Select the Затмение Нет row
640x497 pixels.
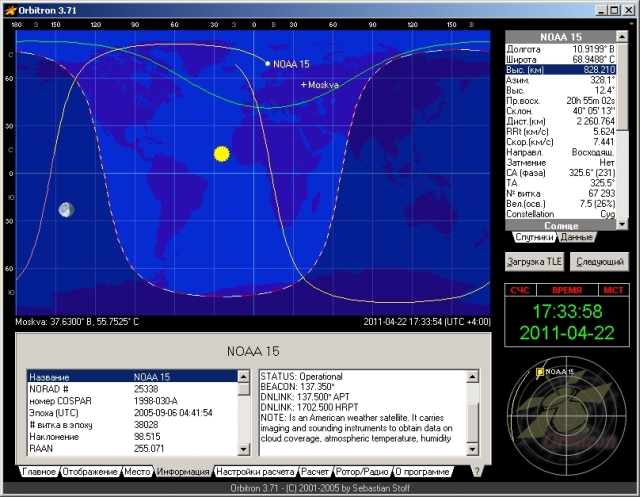561,162
